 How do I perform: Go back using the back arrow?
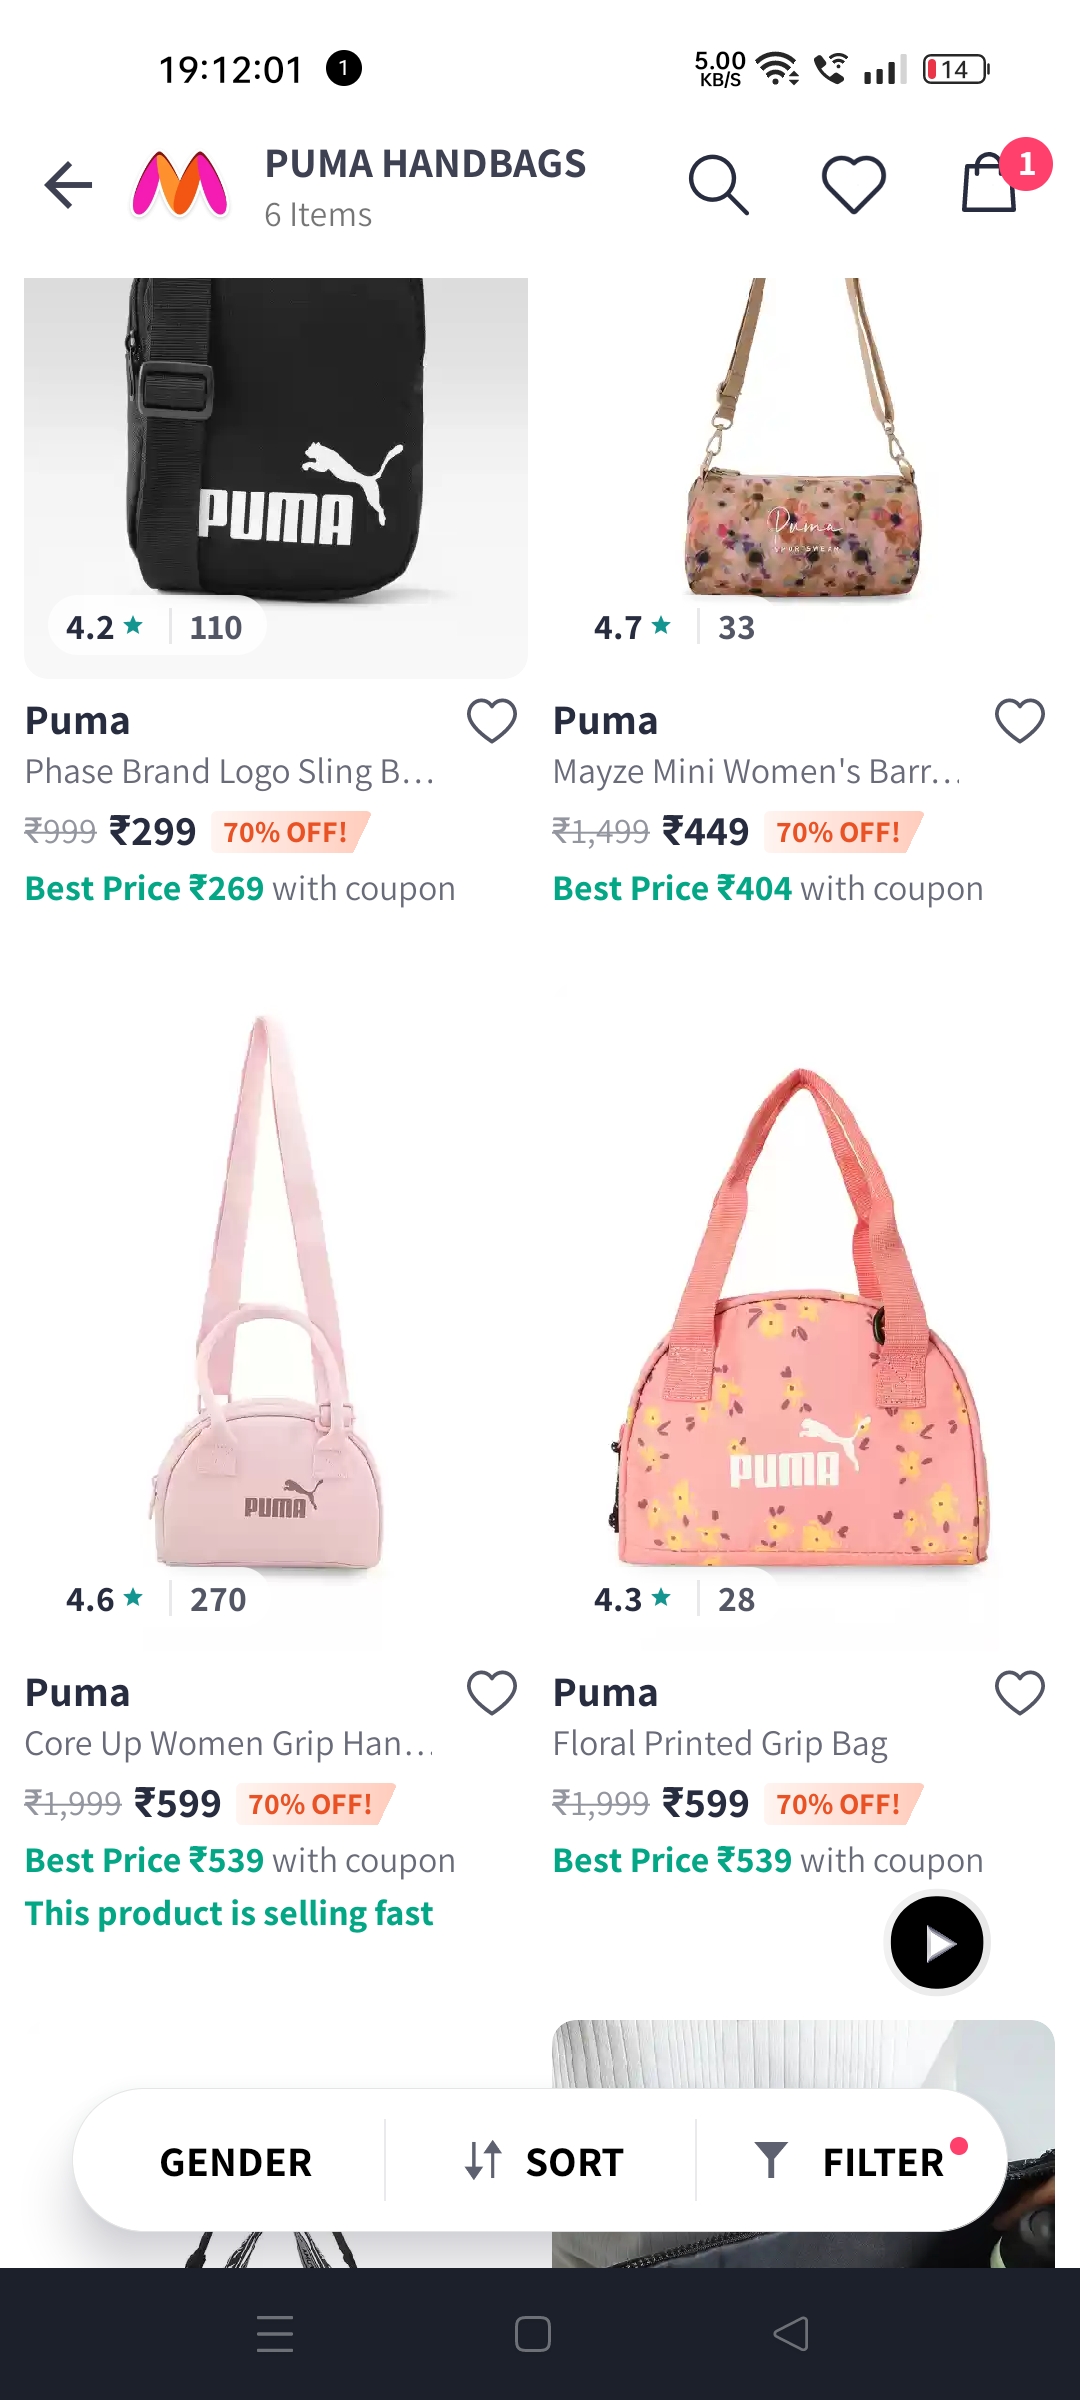(68, 185)
